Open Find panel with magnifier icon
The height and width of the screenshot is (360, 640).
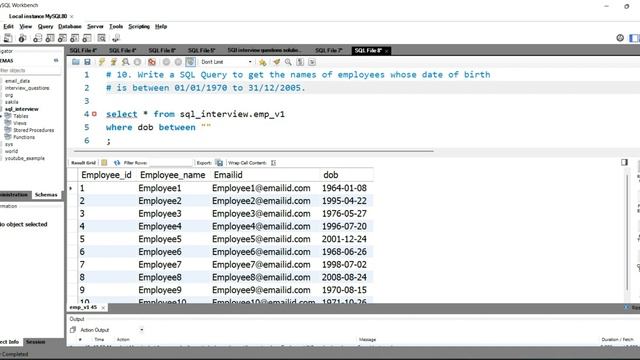(x=288, y=62)
